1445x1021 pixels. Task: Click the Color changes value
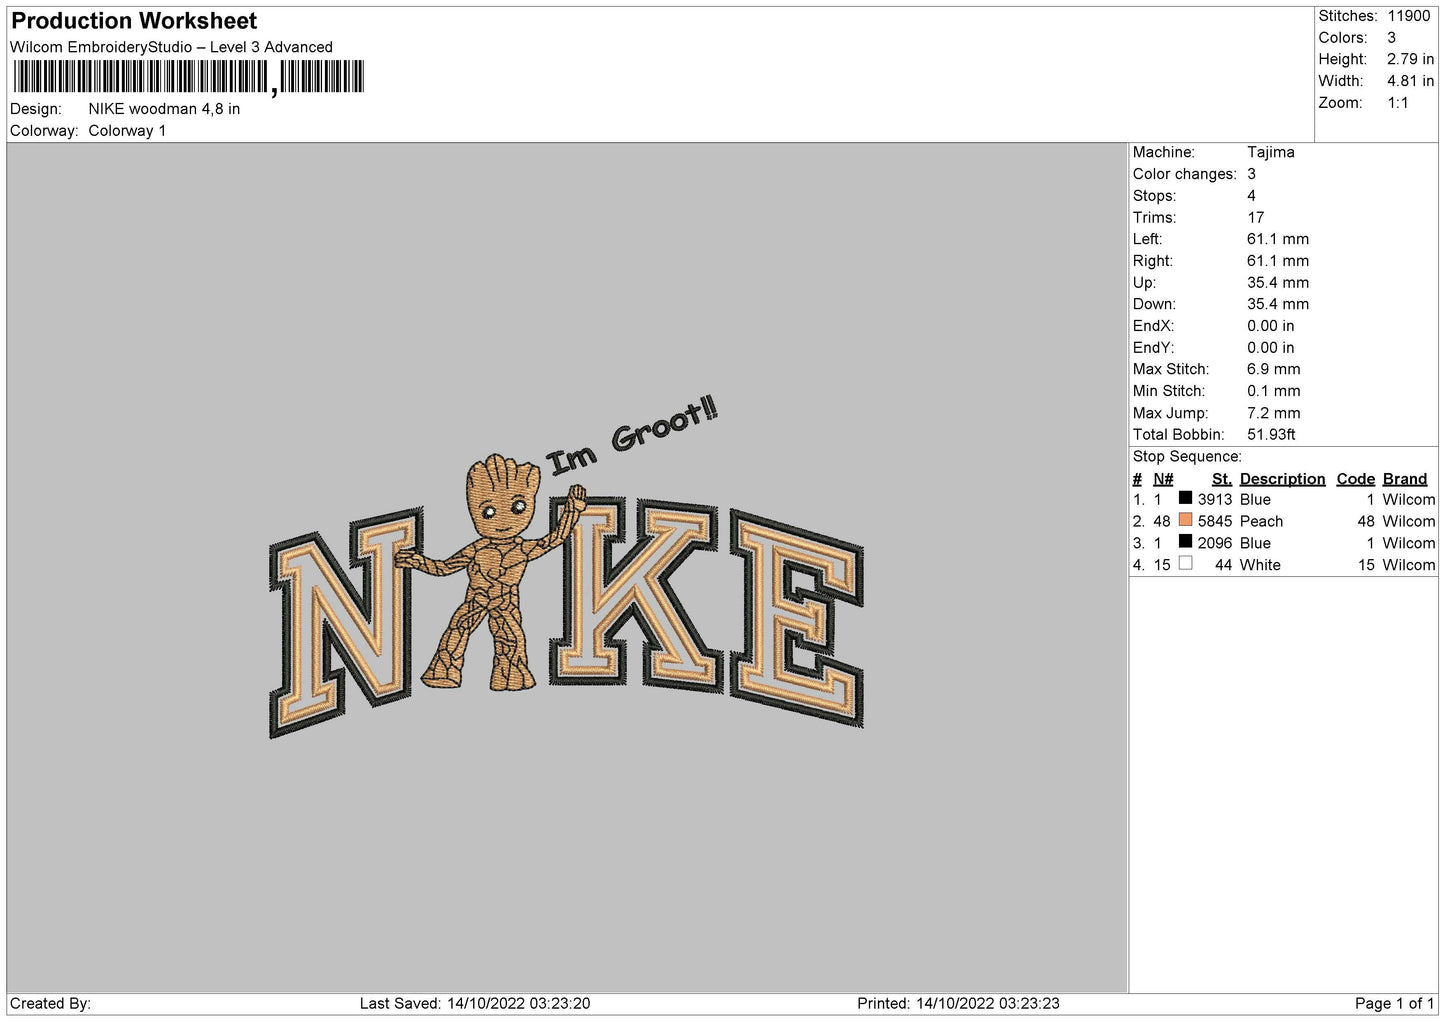point(1251,174)
